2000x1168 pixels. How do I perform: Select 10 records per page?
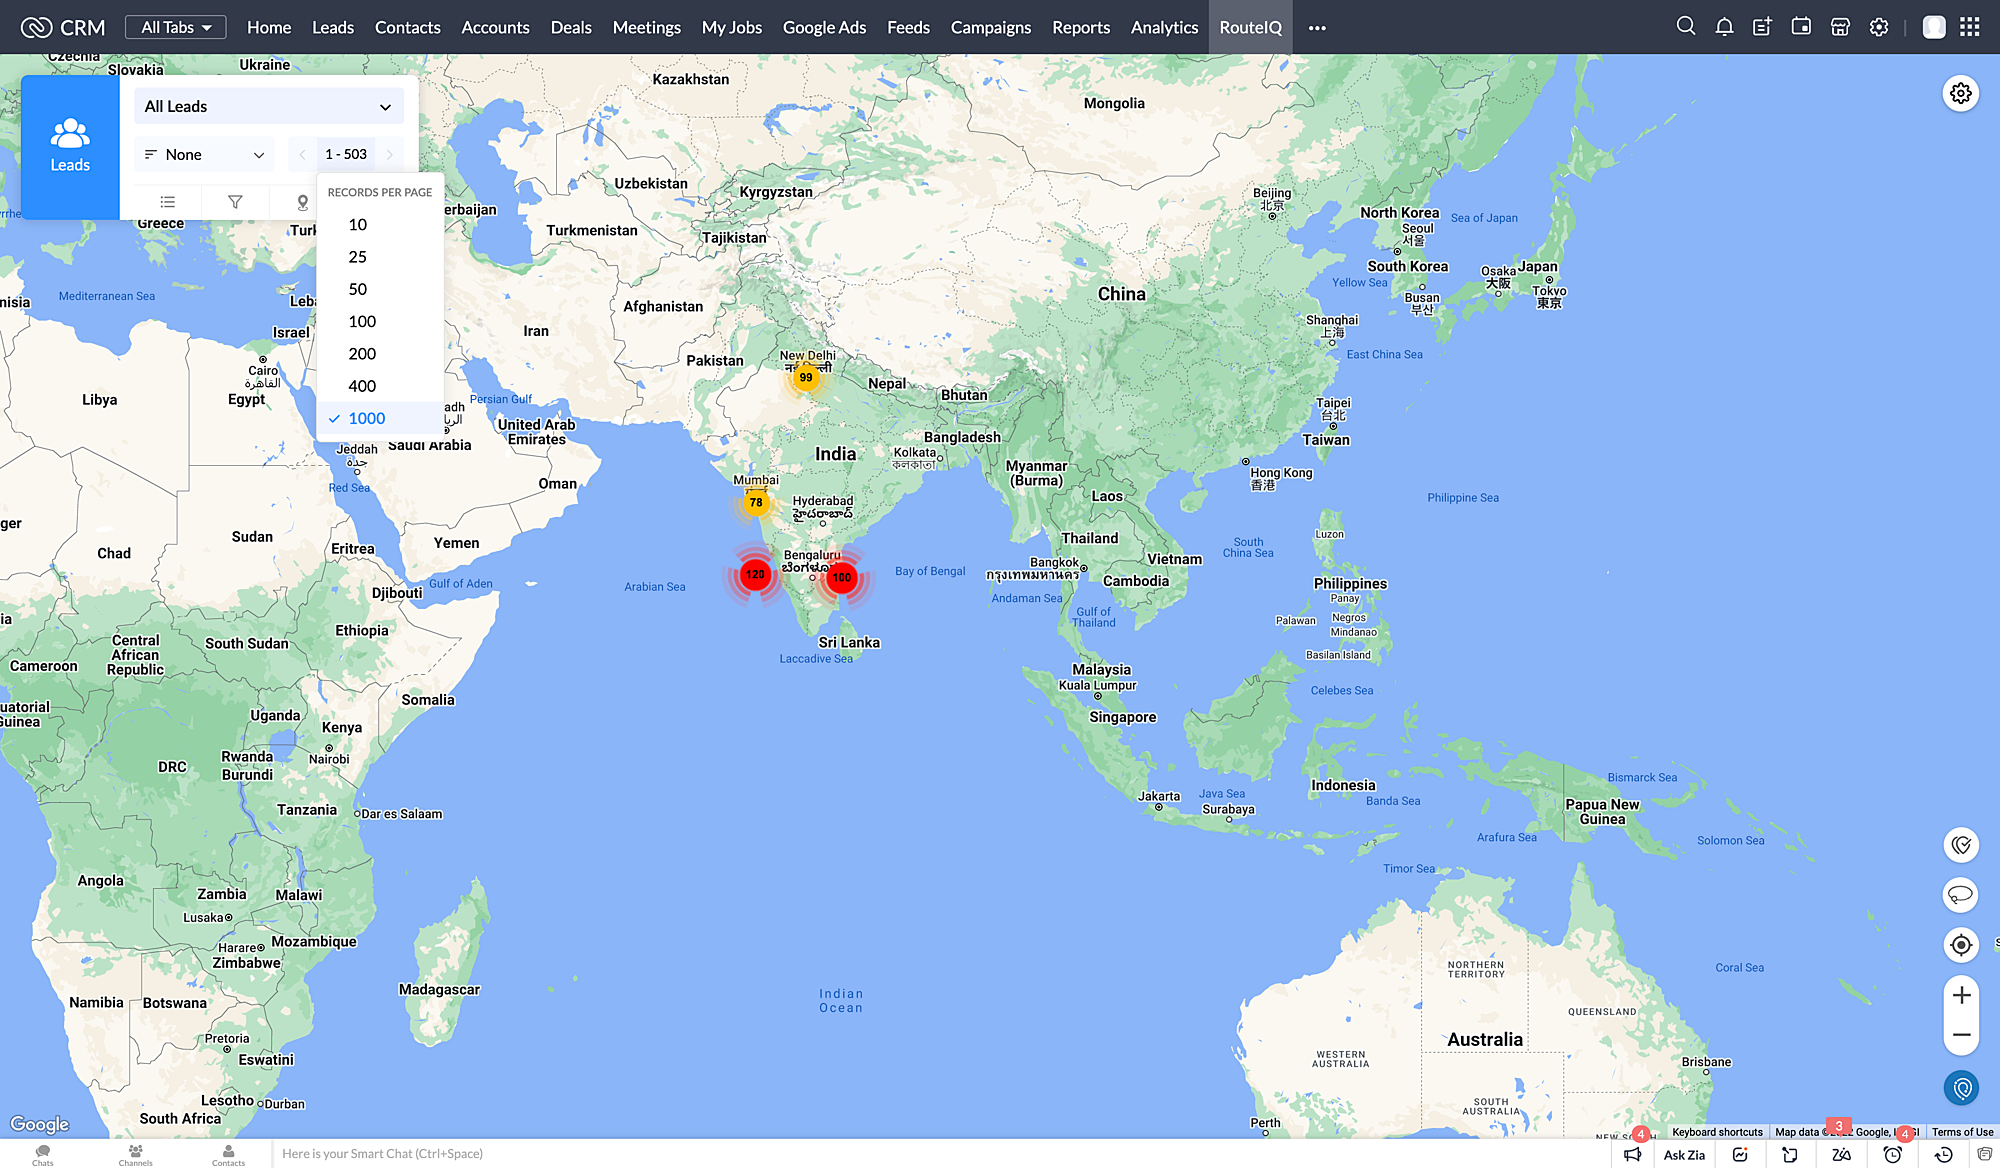click(x=380, y=224)
